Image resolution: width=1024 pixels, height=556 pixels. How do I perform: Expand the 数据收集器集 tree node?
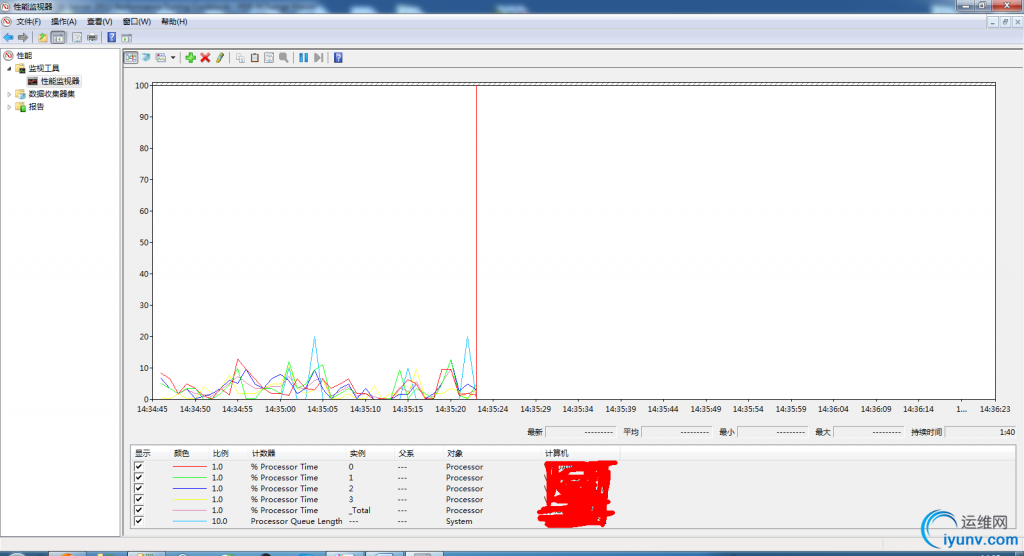[9, 94]
